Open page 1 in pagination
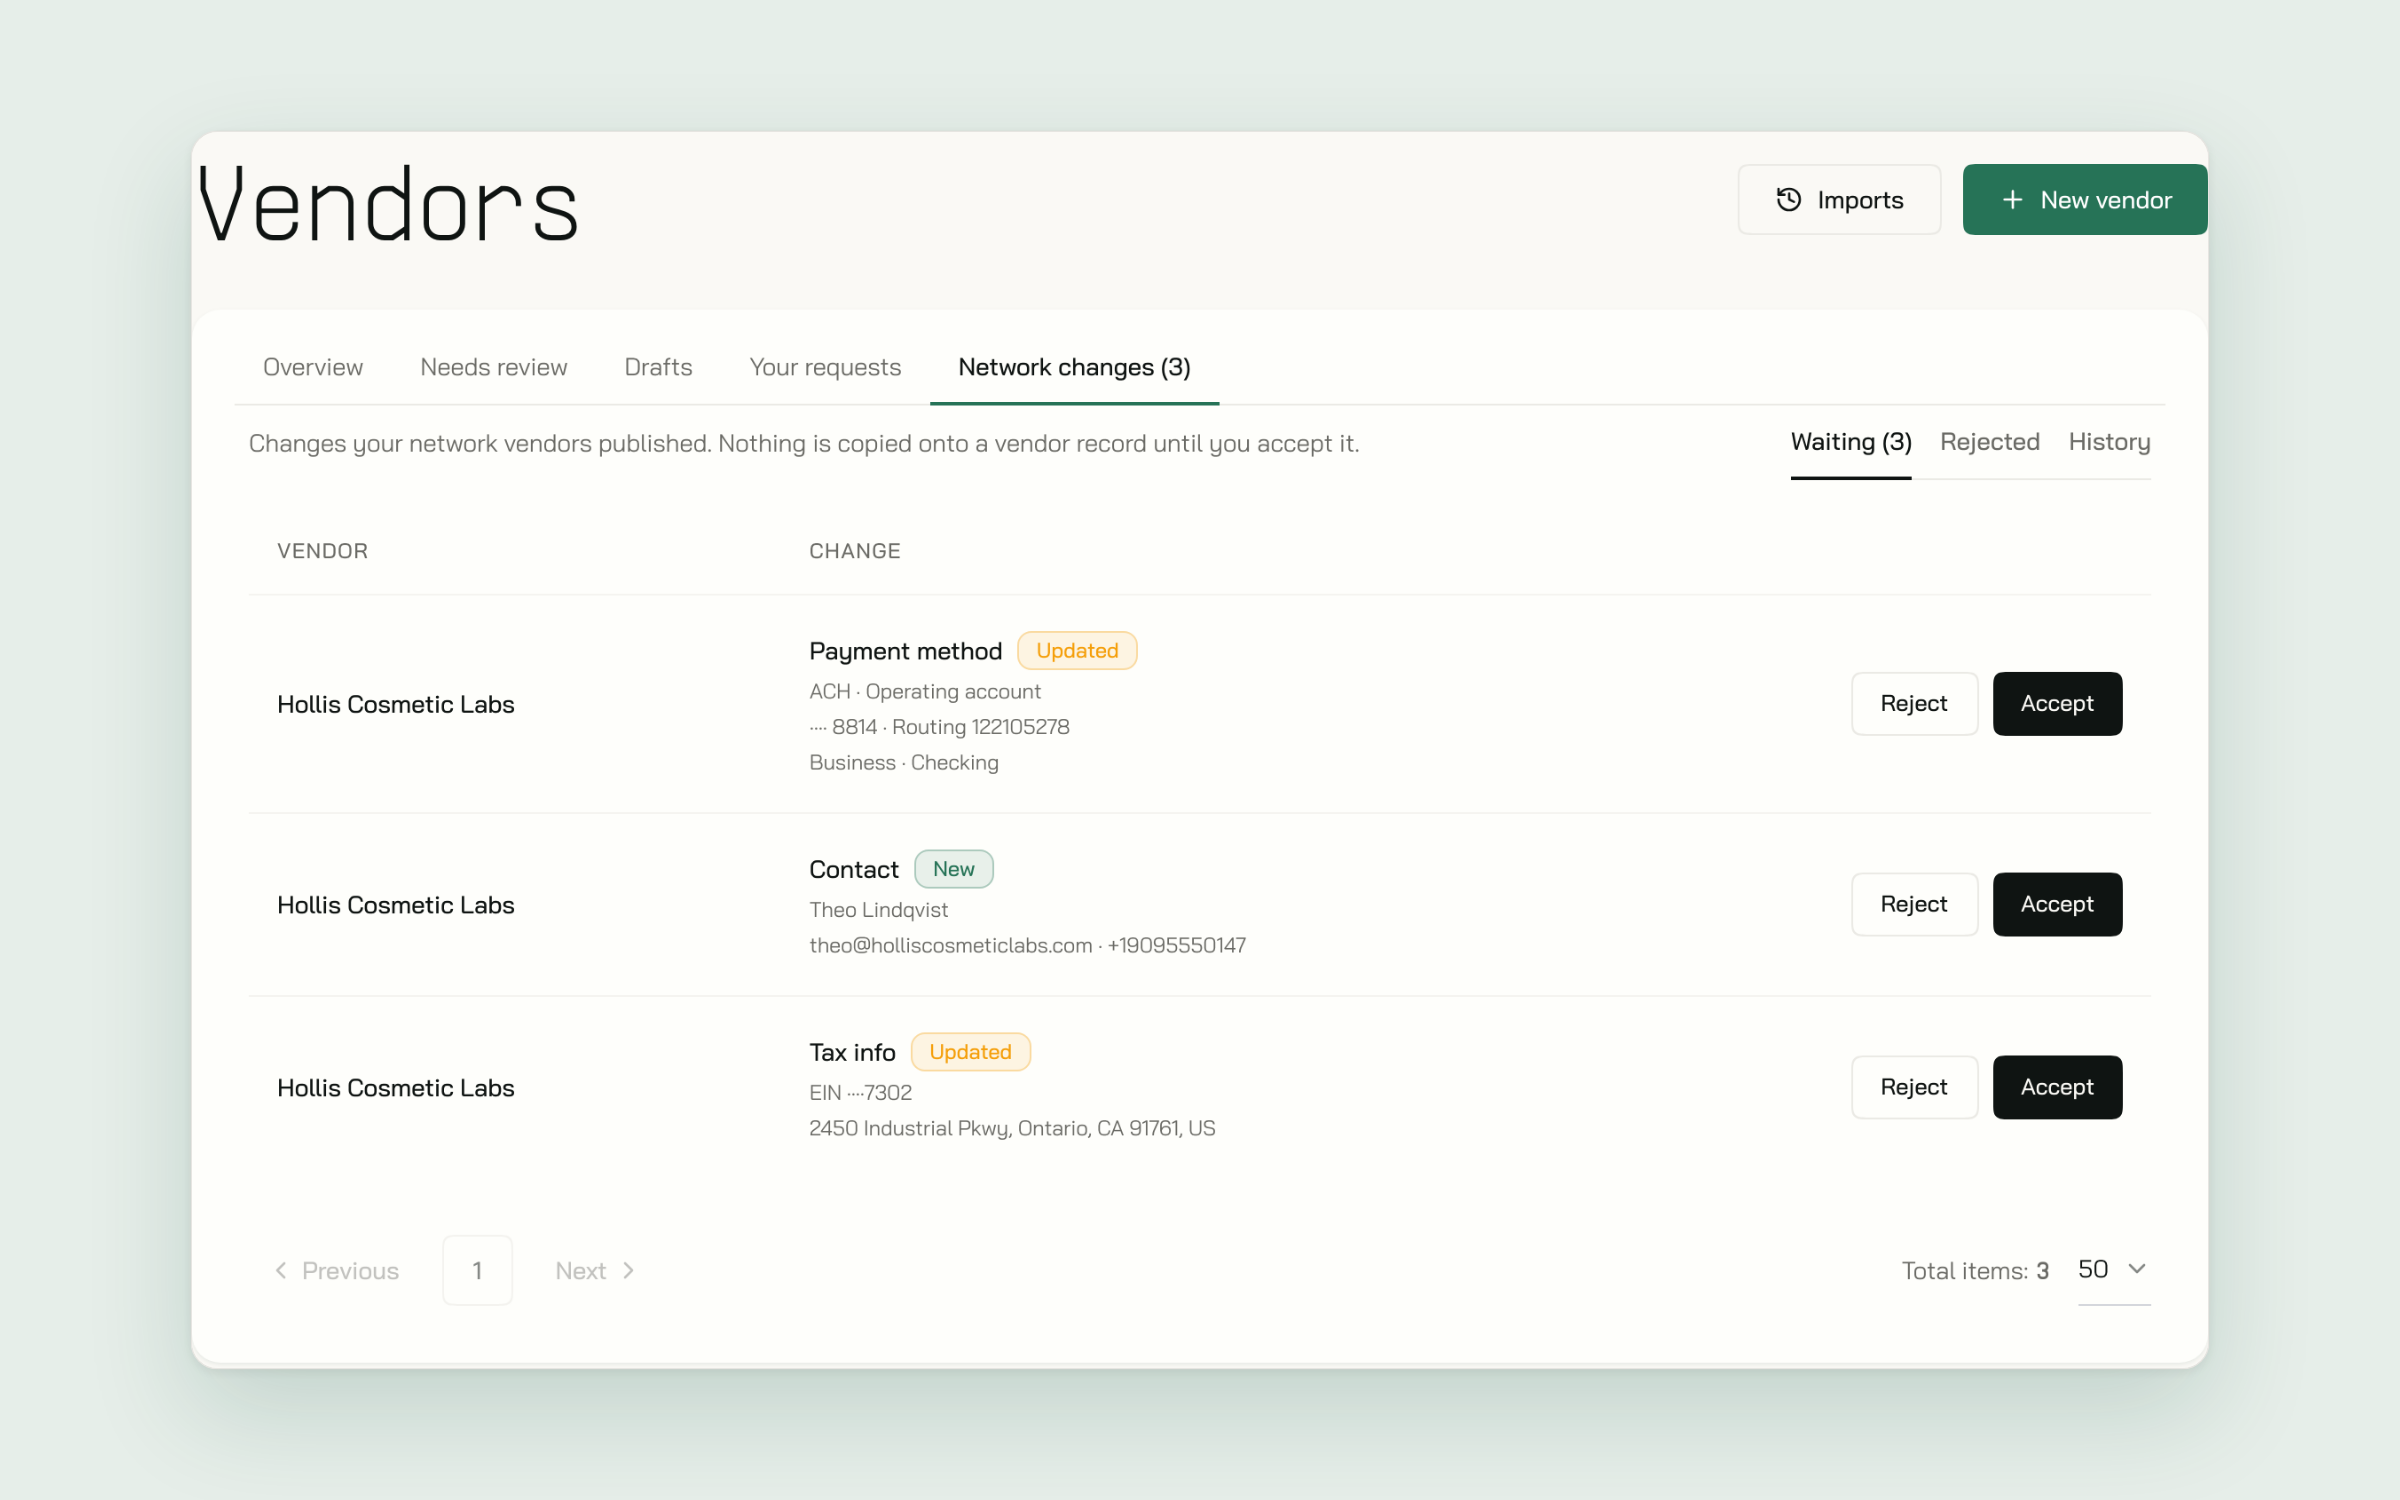This screenshot has height=1500, width=2400. pyautogui.click(x=478, y=1270)
